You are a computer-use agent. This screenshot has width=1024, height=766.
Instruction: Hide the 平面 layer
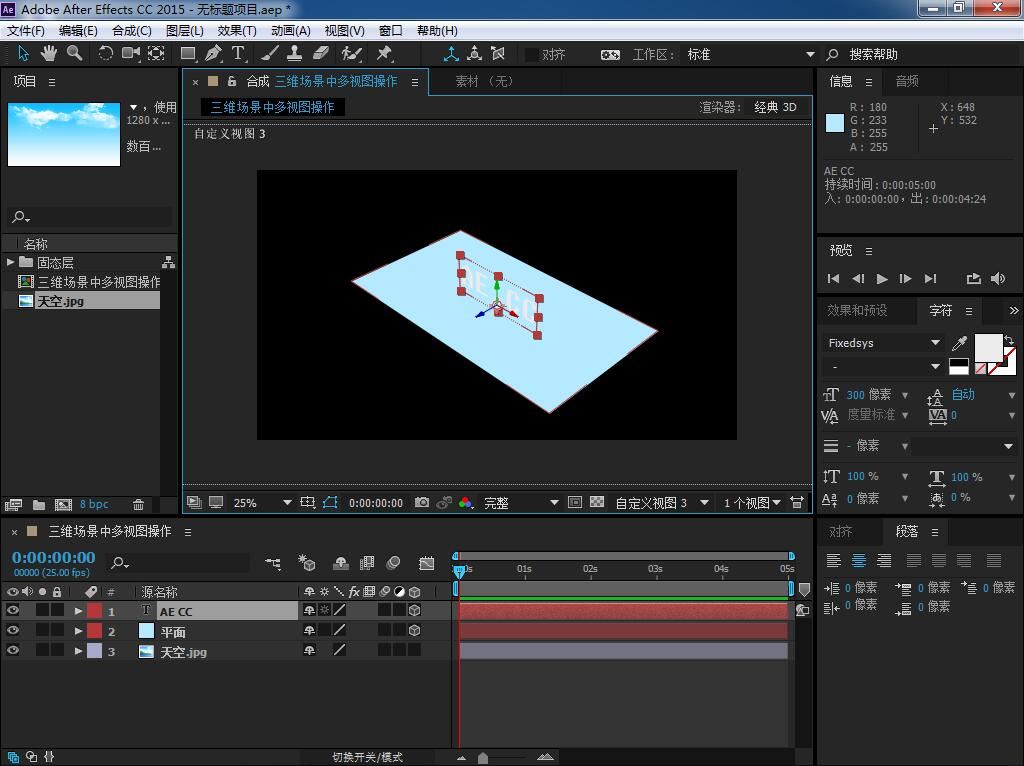pos(12,631)
